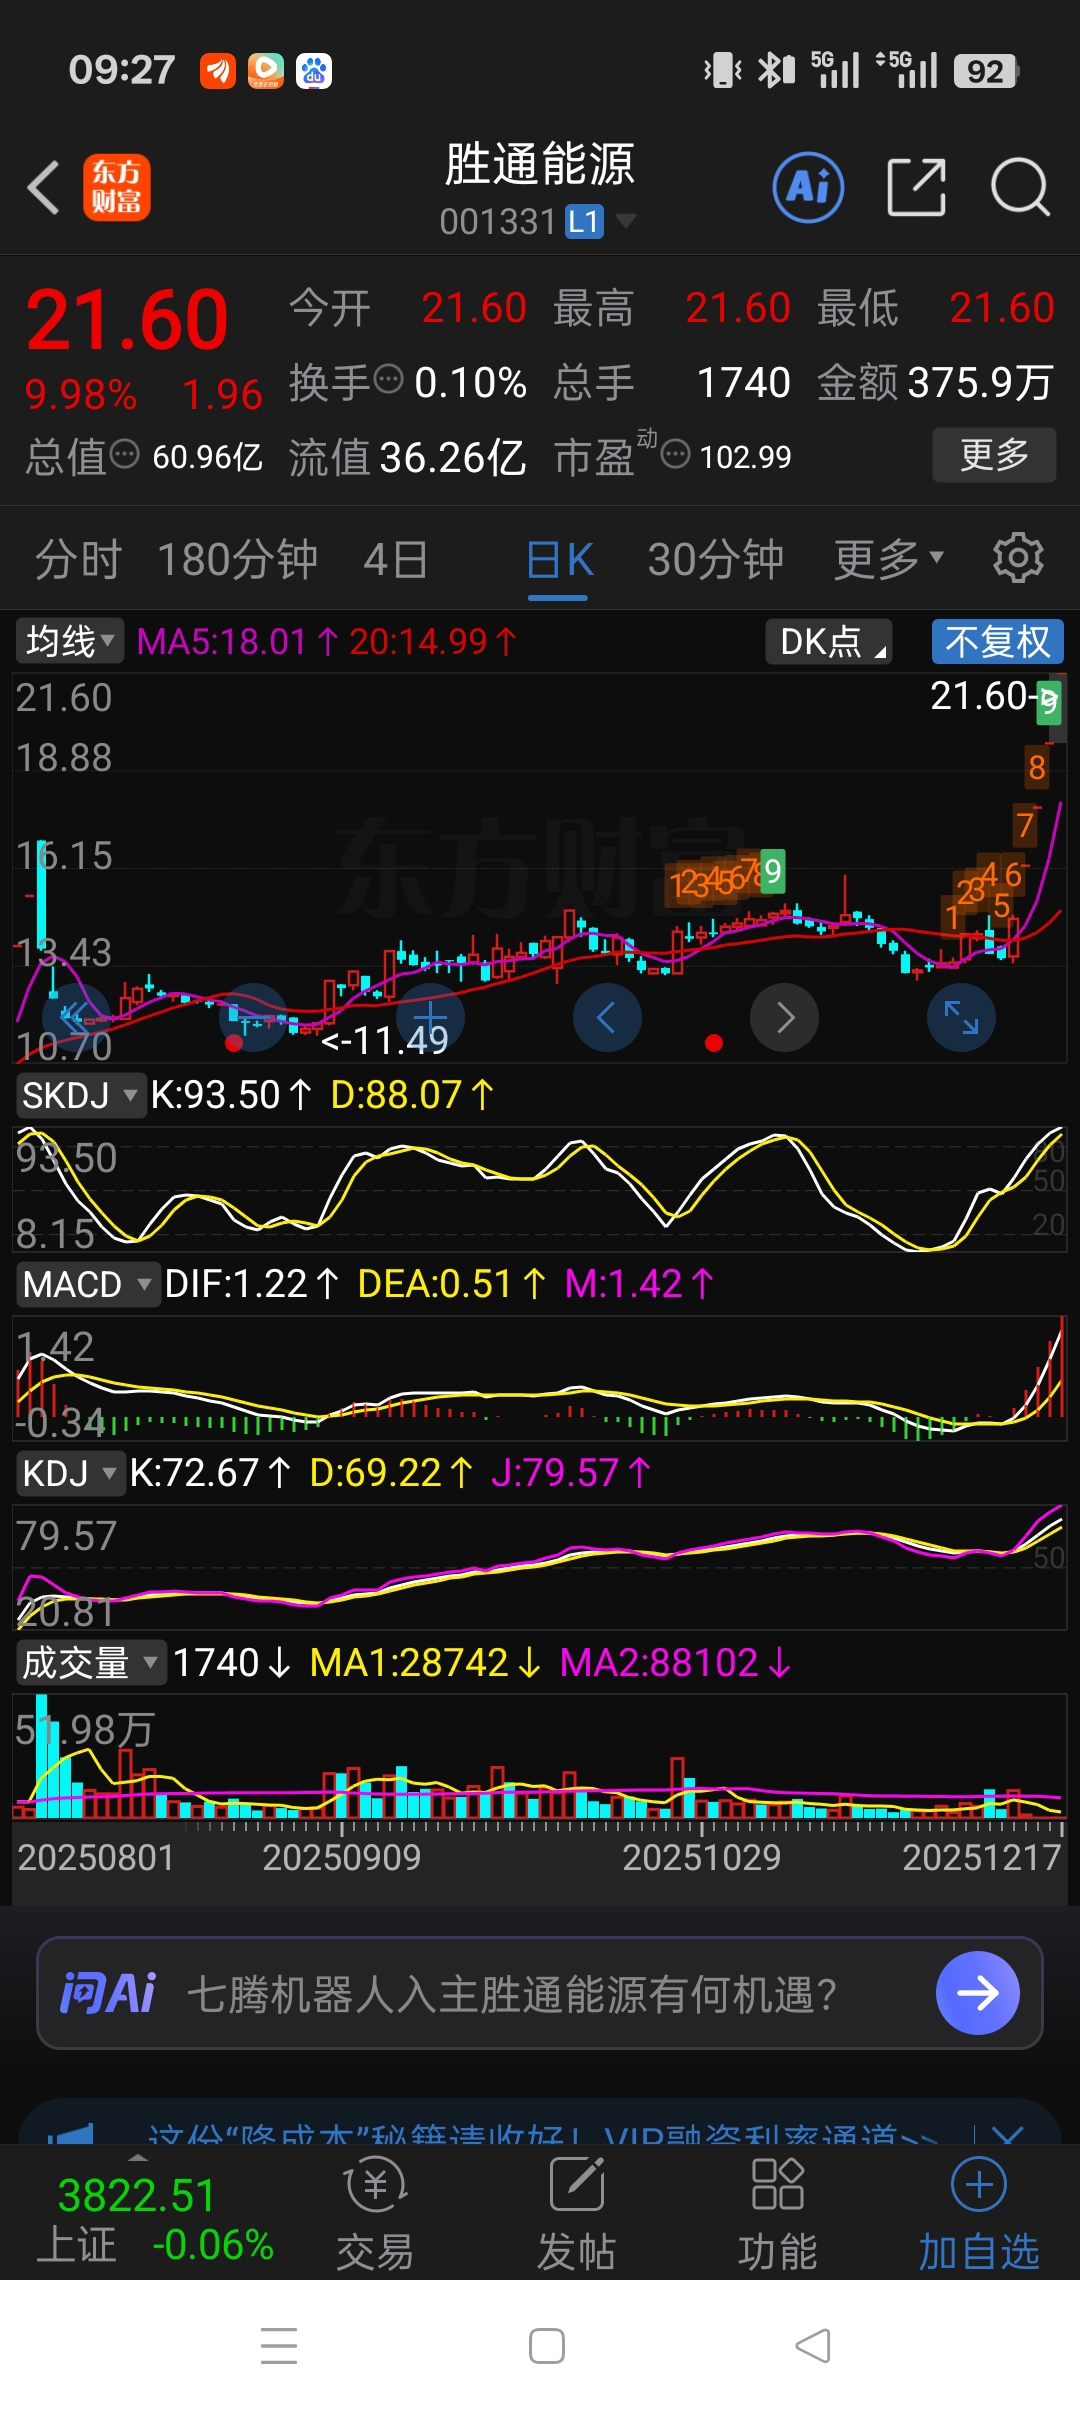
Task: Tap the orange 8 signal marker
Action: pos(1037,767)
